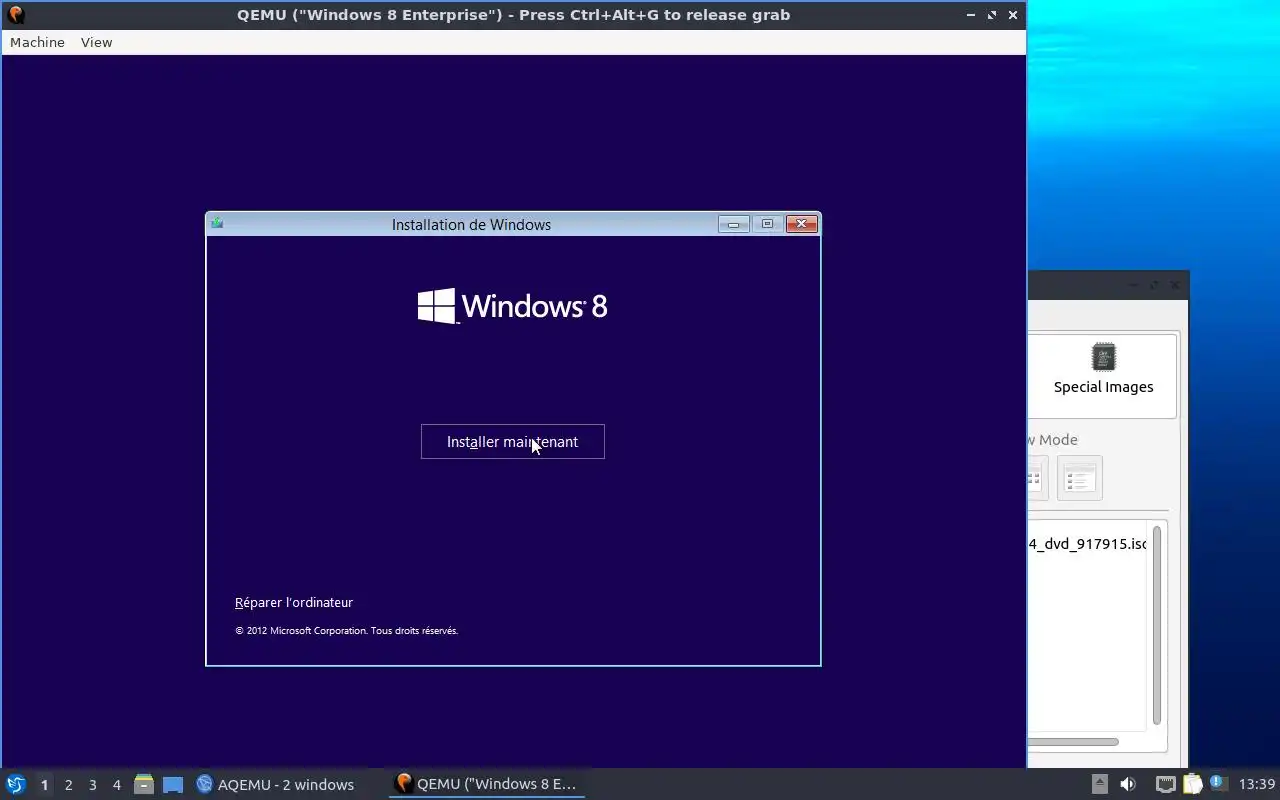Screen dimensions: 1280x800
Task: Open the Lubuntu start menu icon
Action: pyautogui.click(x=16, y=784)
